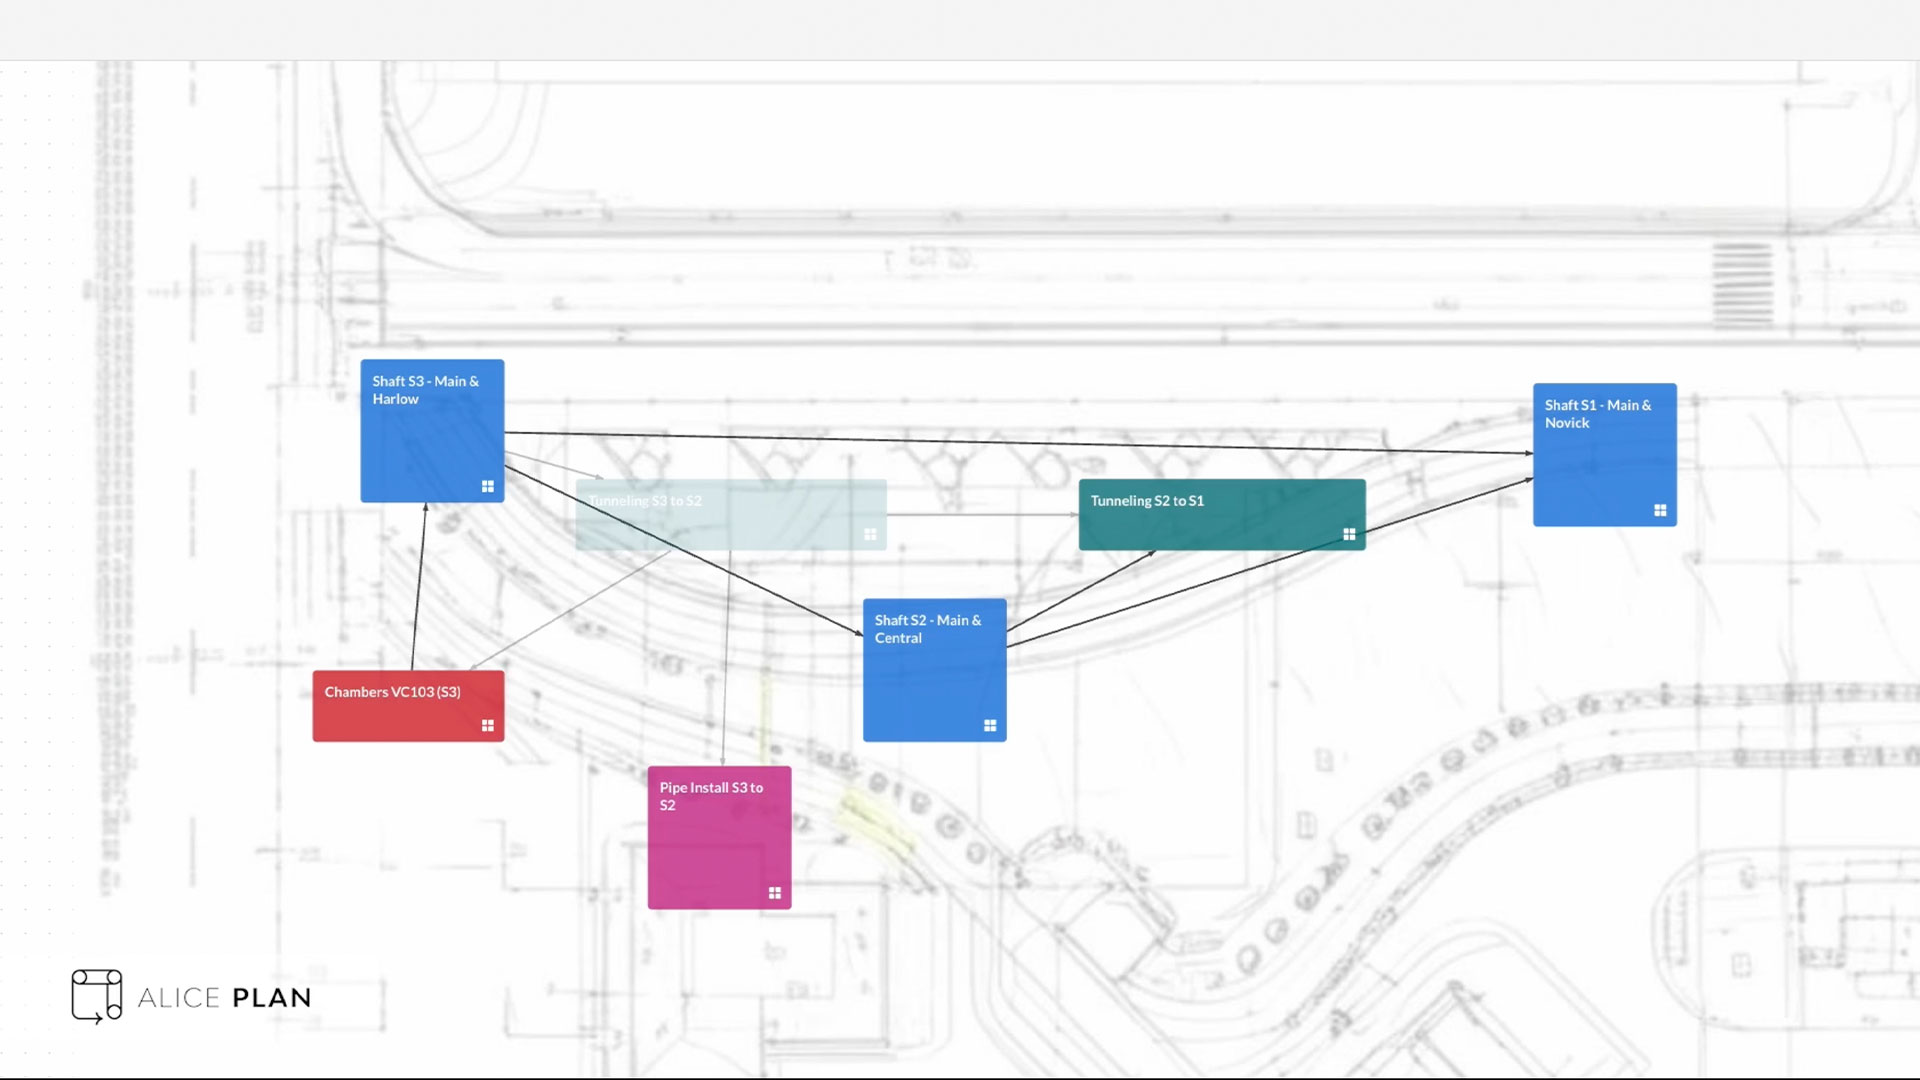The width and height of the screenshot is (1920, 1080).
Task: Select arrow from Chambers VC103 to Shaft S3
Action: [419, 585]
